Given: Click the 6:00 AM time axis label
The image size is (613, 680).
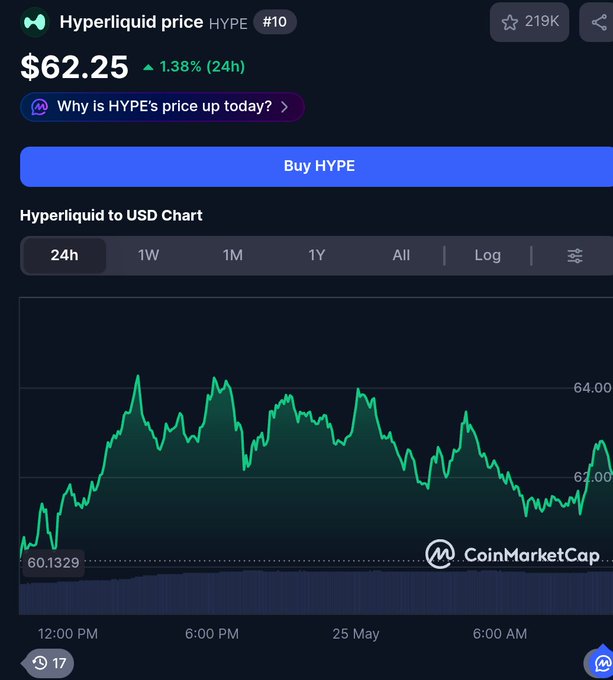Looking at the screenshot, I should click(500, 634).
